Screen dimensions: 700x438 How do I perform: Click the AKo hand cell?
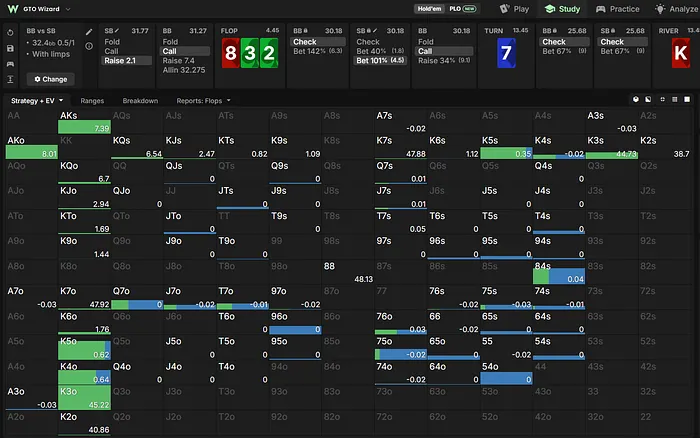(32, 147)
